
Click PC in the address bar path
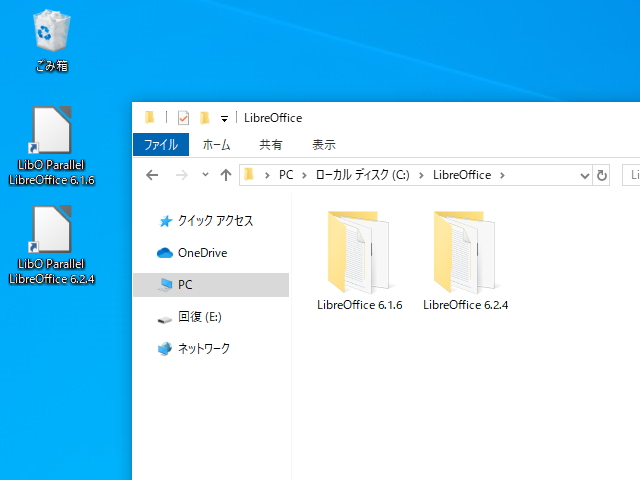point(286,175)
